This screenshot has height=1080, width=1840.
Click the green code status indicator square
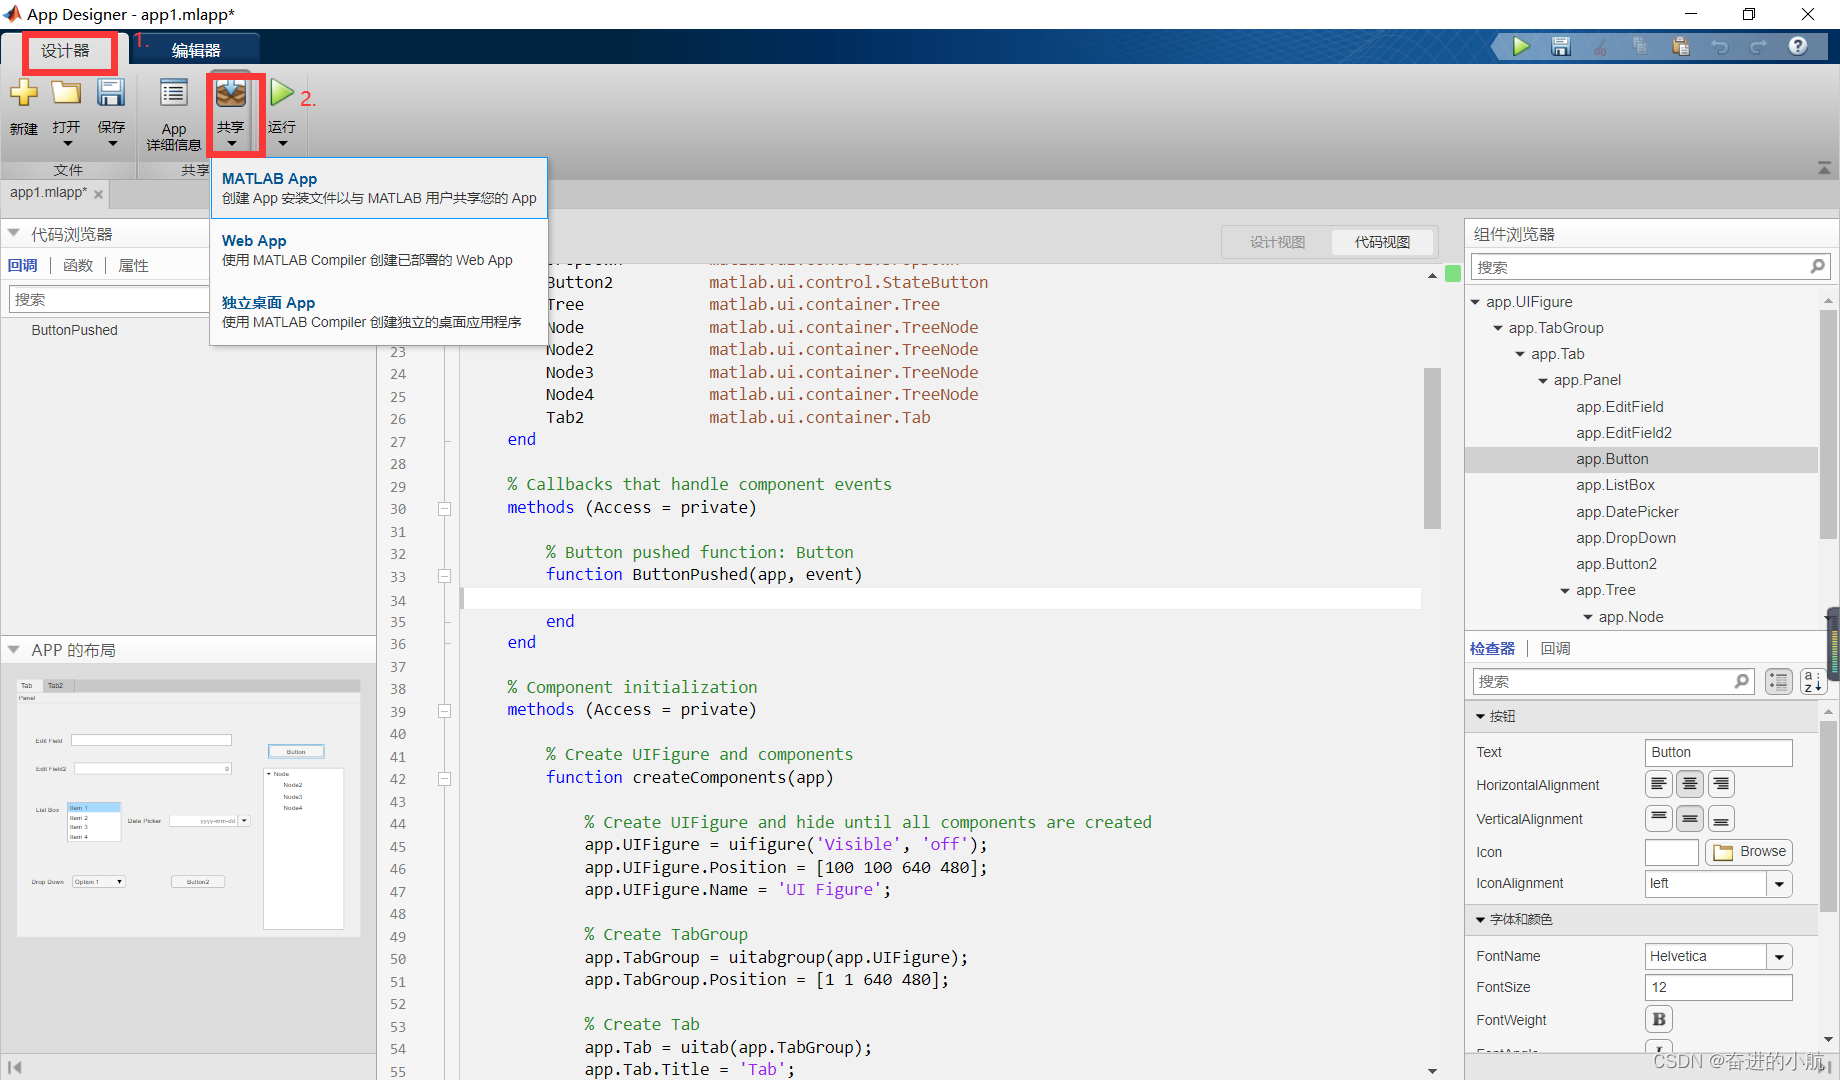[1453, 273]
